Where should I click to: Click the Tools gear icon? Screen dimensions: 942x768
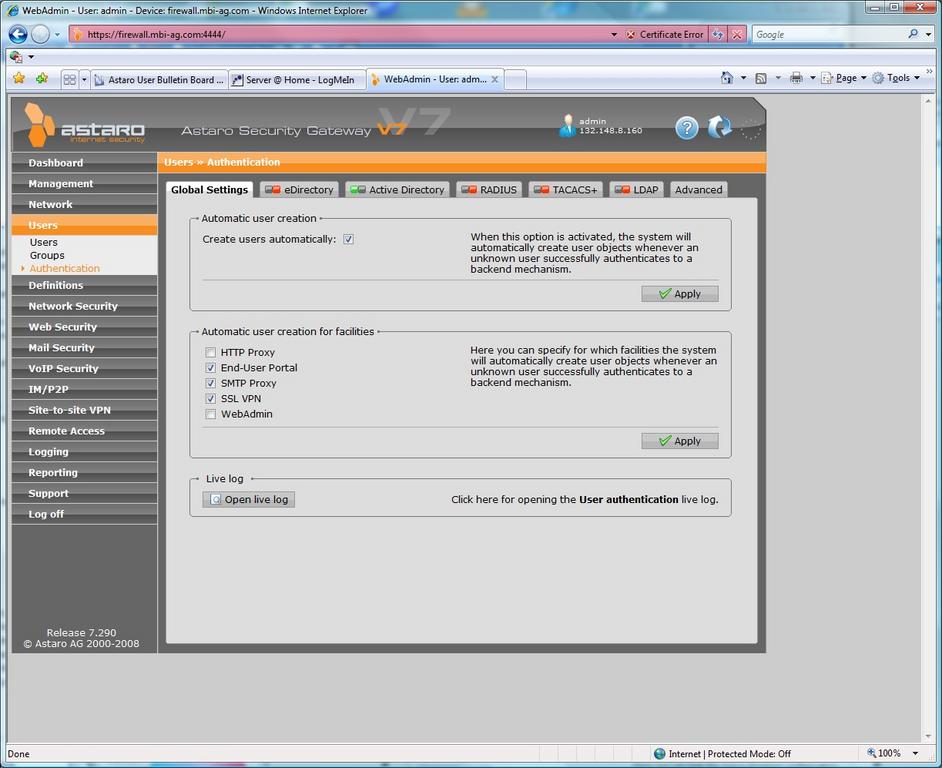[x=878, y=78]
